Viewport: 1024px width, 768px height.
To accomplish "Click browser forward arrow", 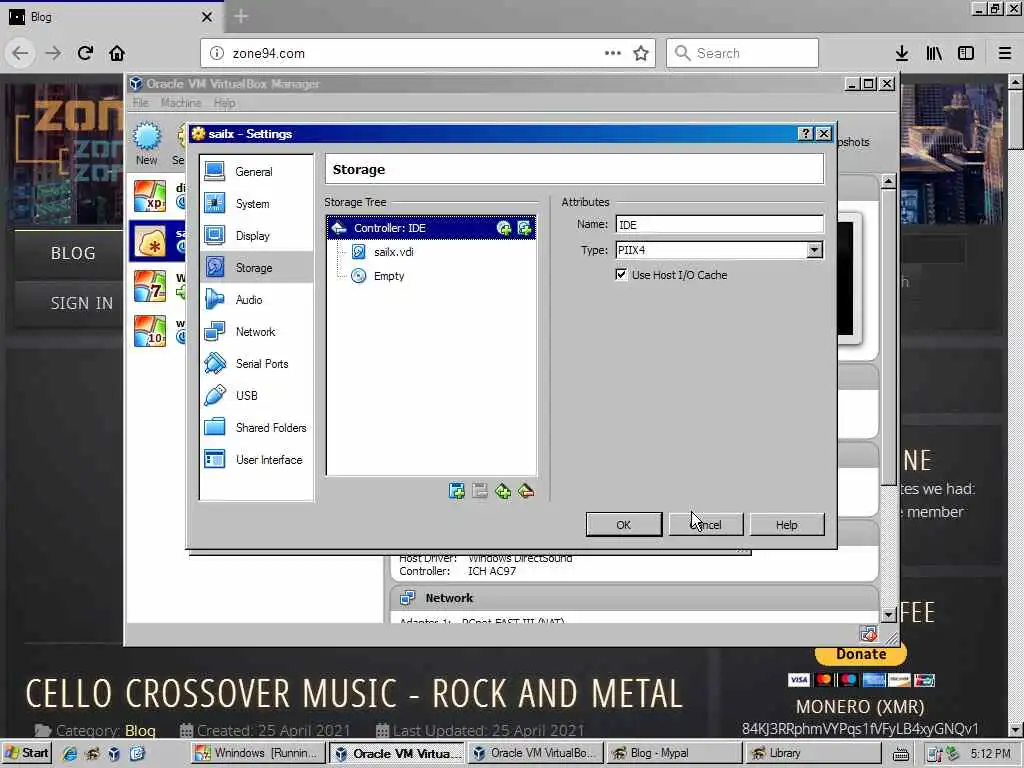I will (53, 53).
